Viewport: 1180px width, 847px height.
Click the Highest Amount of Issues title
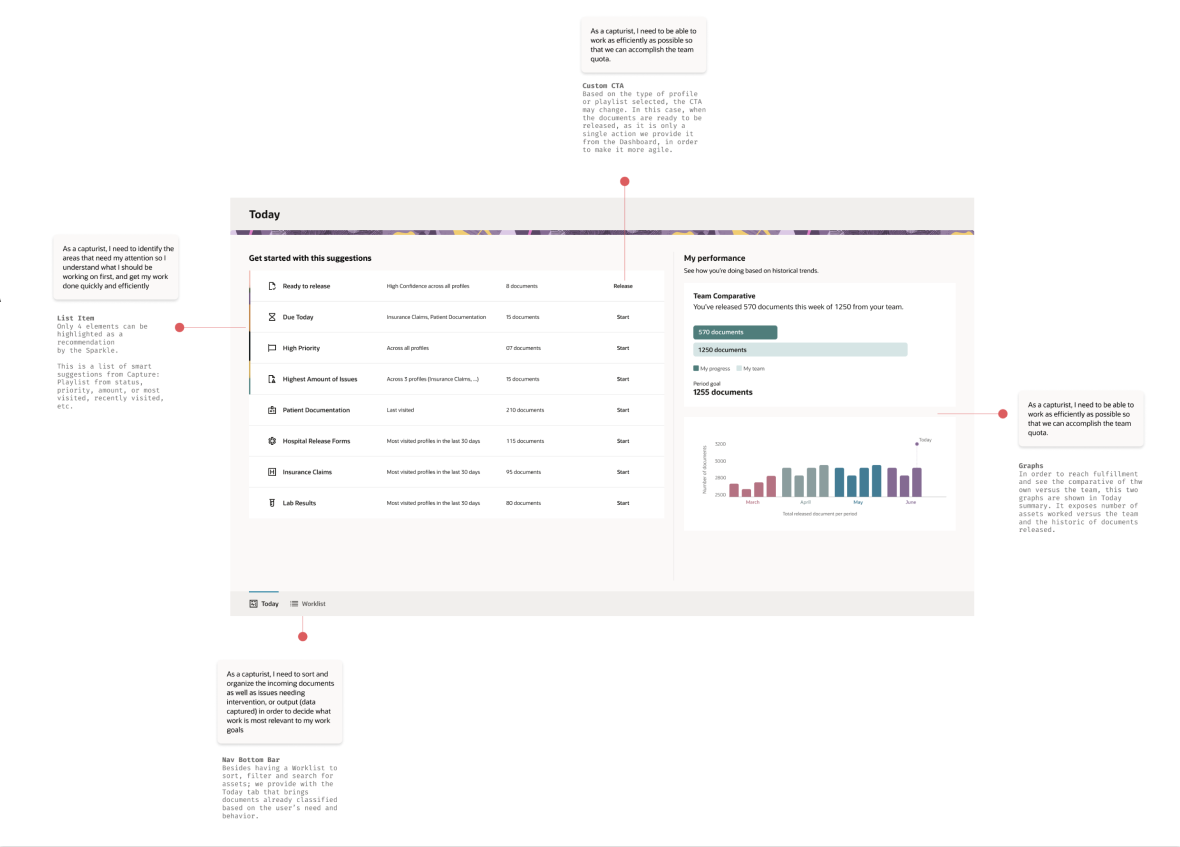(320, 379)
